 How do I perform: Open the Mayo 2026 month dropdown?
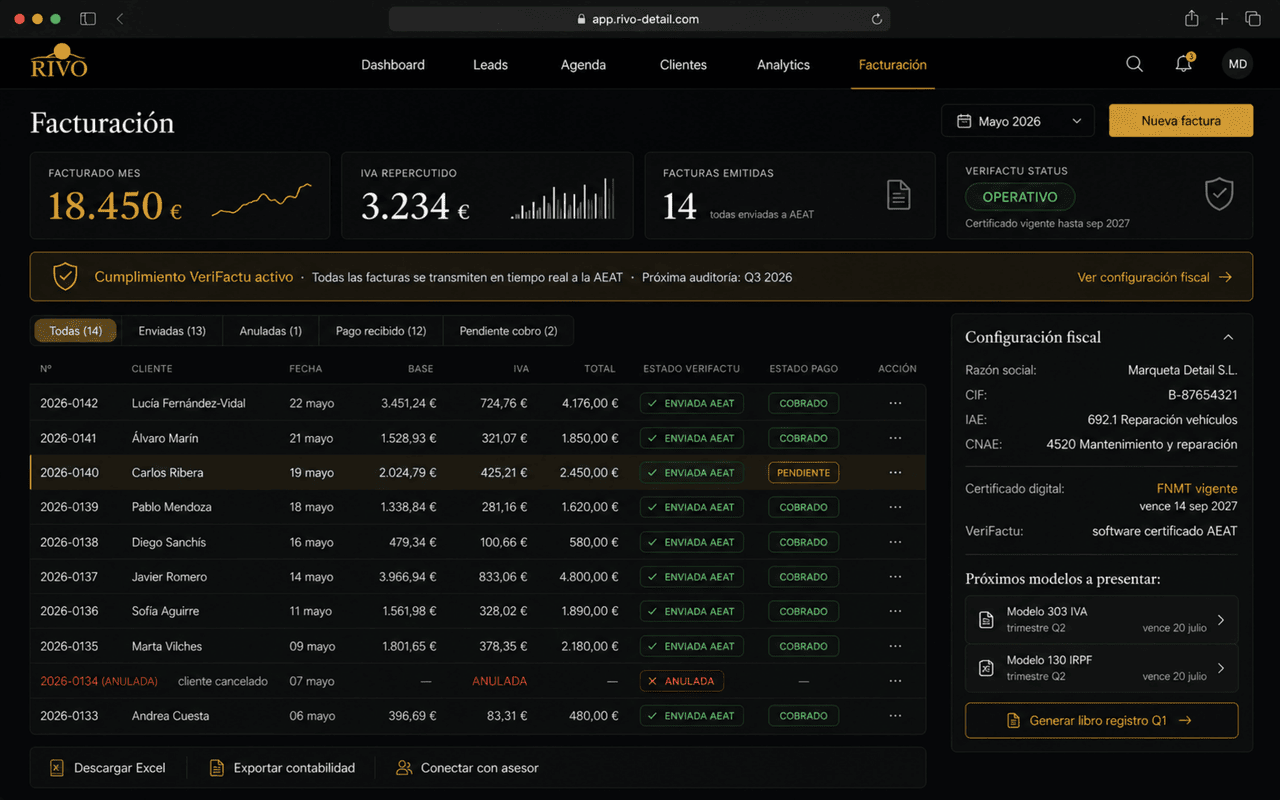tap(1017, 121)
